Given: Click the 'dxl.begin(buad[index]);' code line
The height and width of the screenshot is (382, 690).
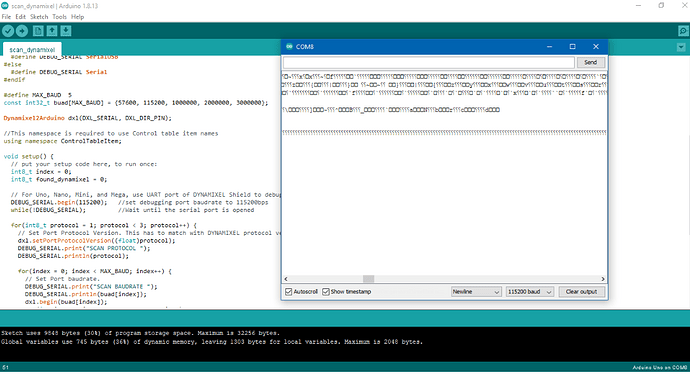Looking at the screenshot, I should pyautogui.click(x=66, y=302).
